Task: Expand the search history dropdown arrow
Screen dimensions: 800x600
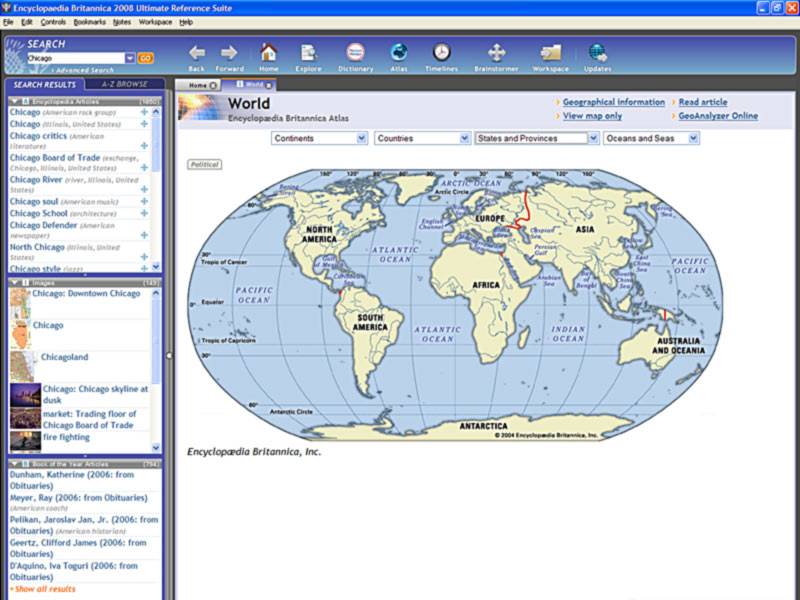Action: point(130,58)
